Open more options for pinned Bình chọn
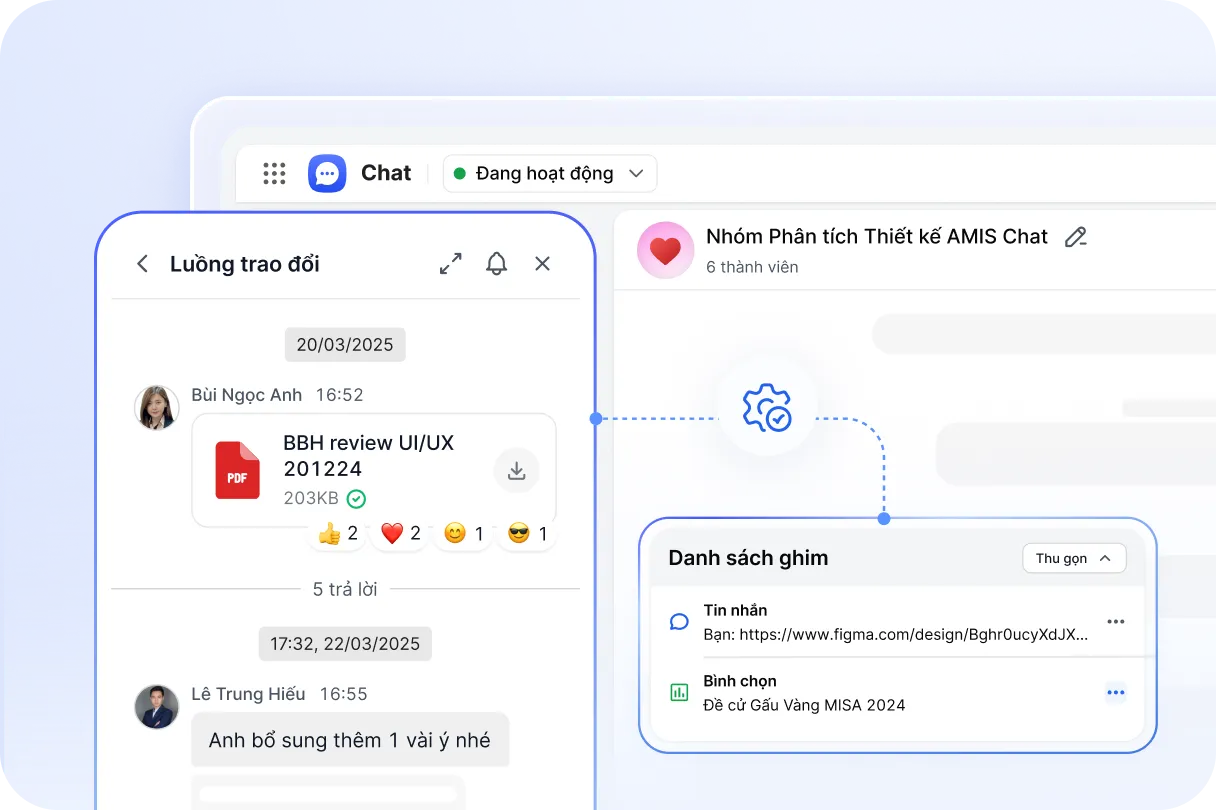1216x810 pixels. click(1116, 692)
